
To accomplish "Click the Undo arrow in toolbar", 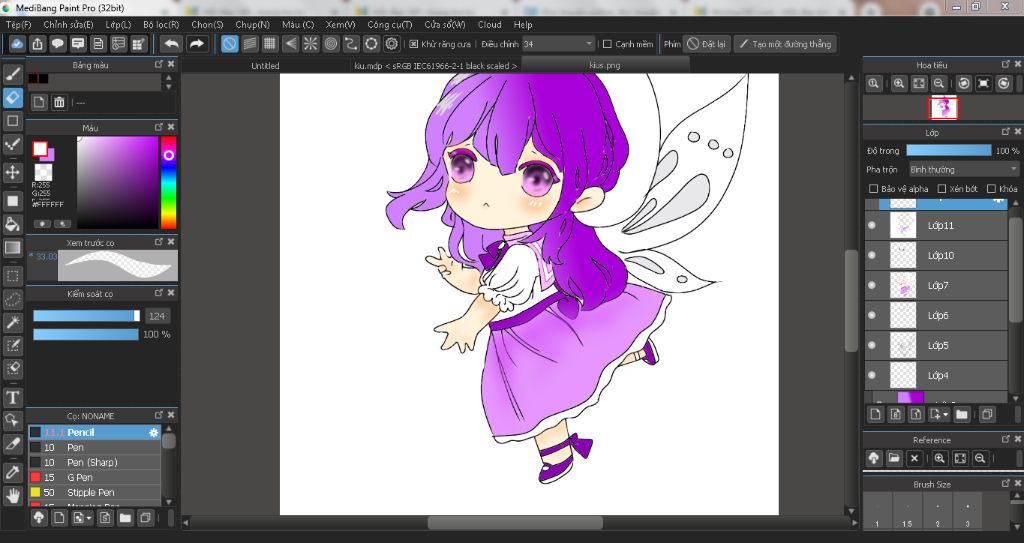I will click(x=171, y=44).
